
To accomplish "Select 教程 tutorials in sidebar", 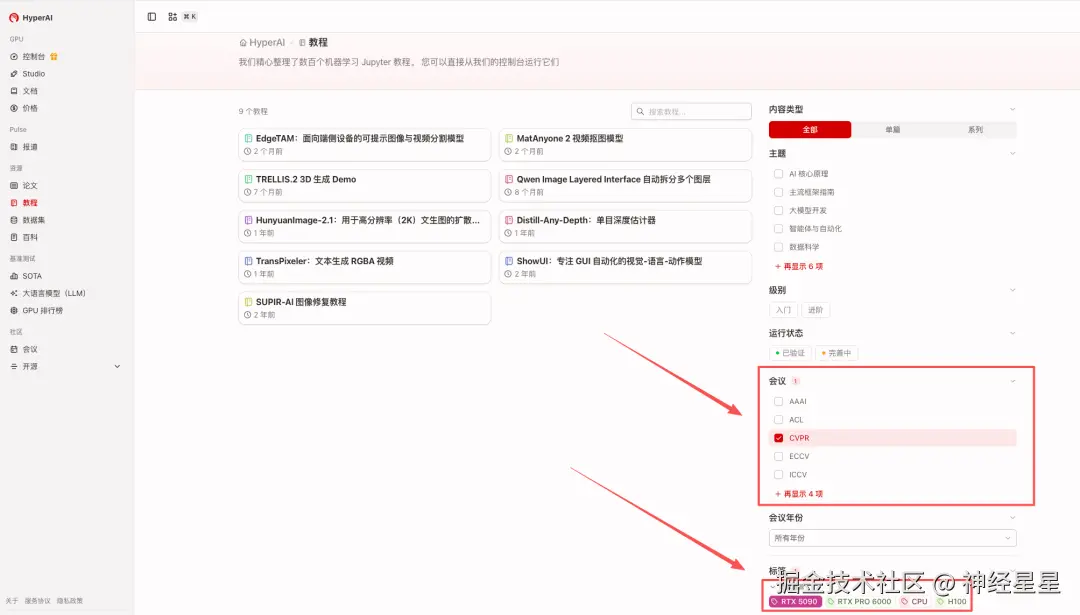I will click(30, 202).
